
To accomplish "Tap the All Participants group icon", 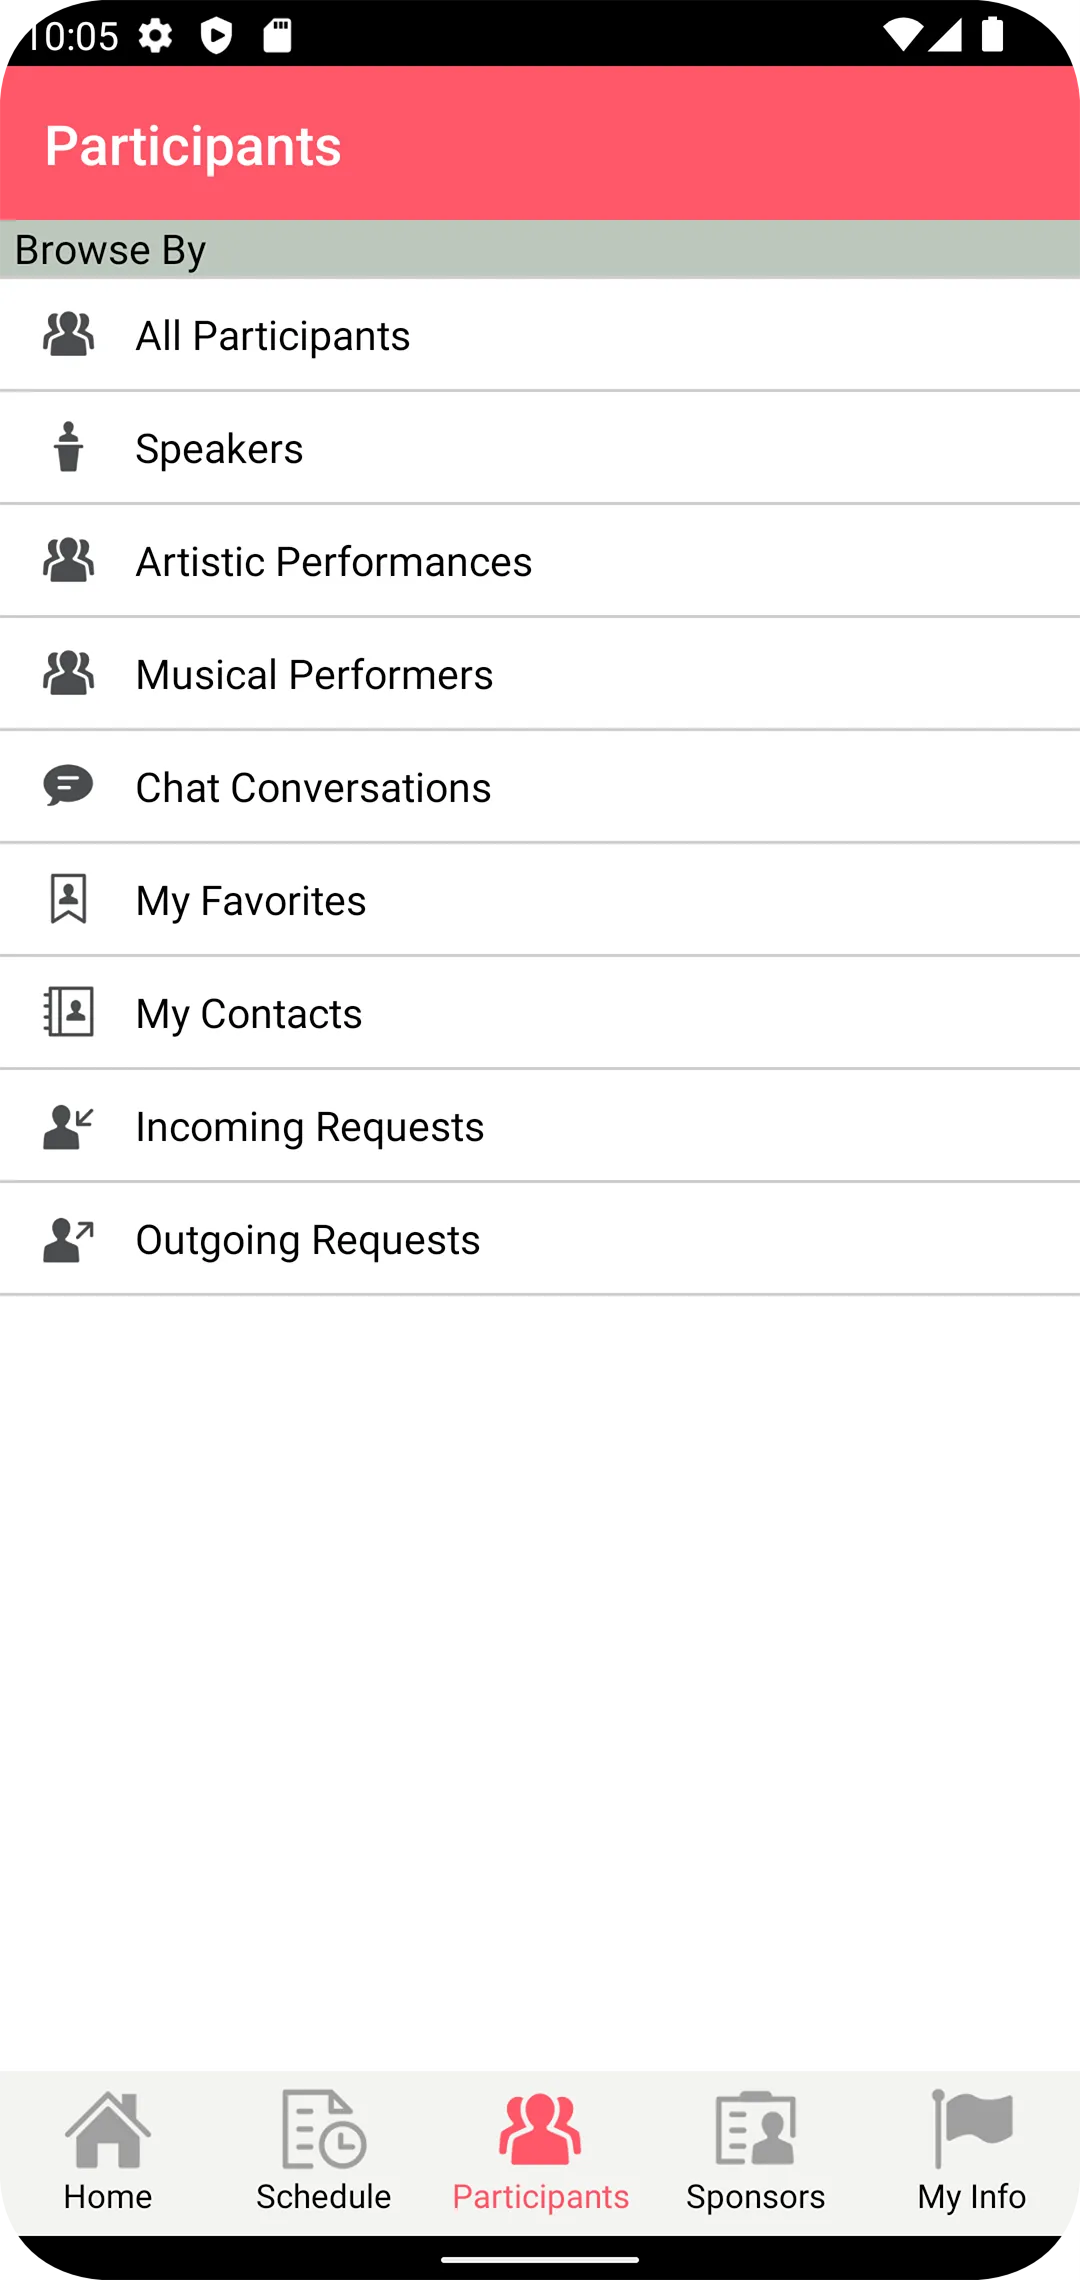I will coord(68,335).
